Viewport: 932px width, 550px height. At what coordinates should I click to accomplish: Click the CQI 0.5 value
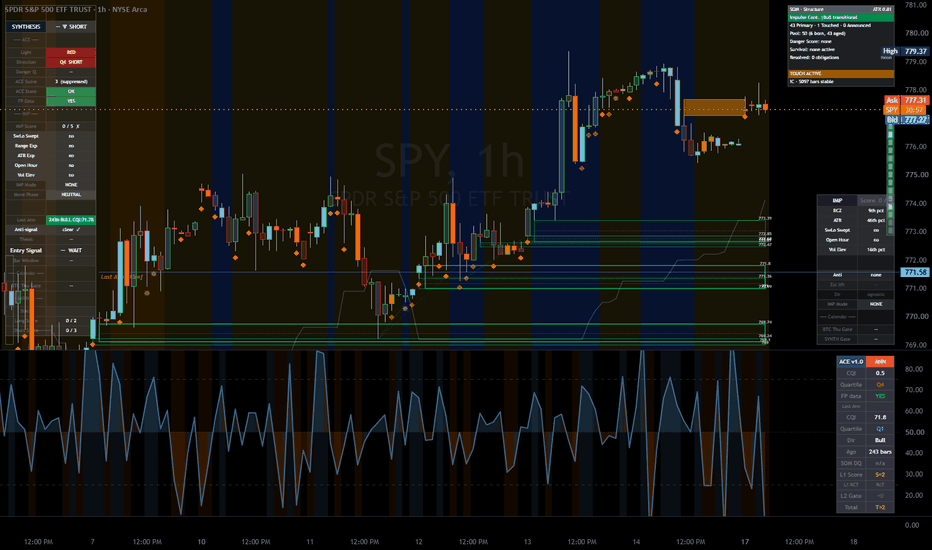tap(880, 373)
